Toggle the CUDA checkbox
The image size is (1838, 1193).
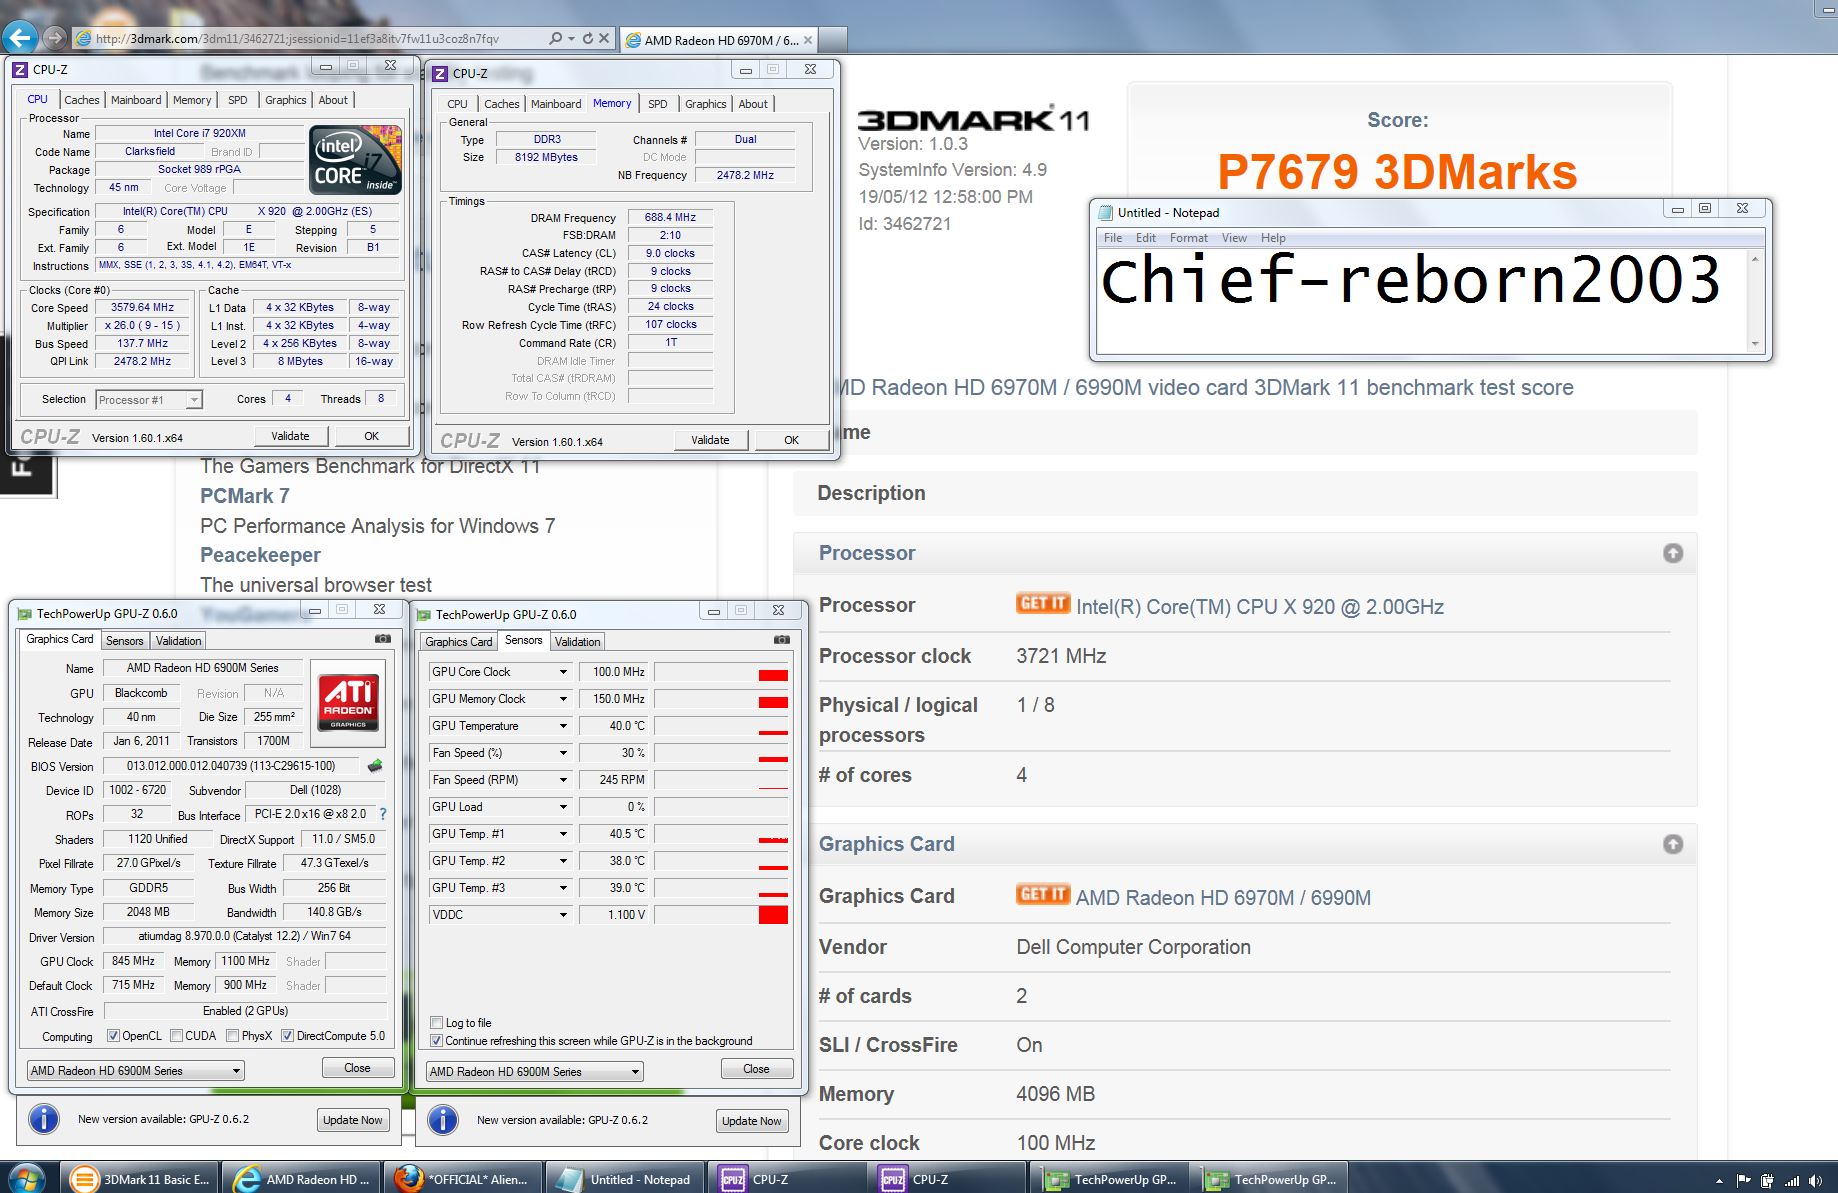(x=176, y=1036)
